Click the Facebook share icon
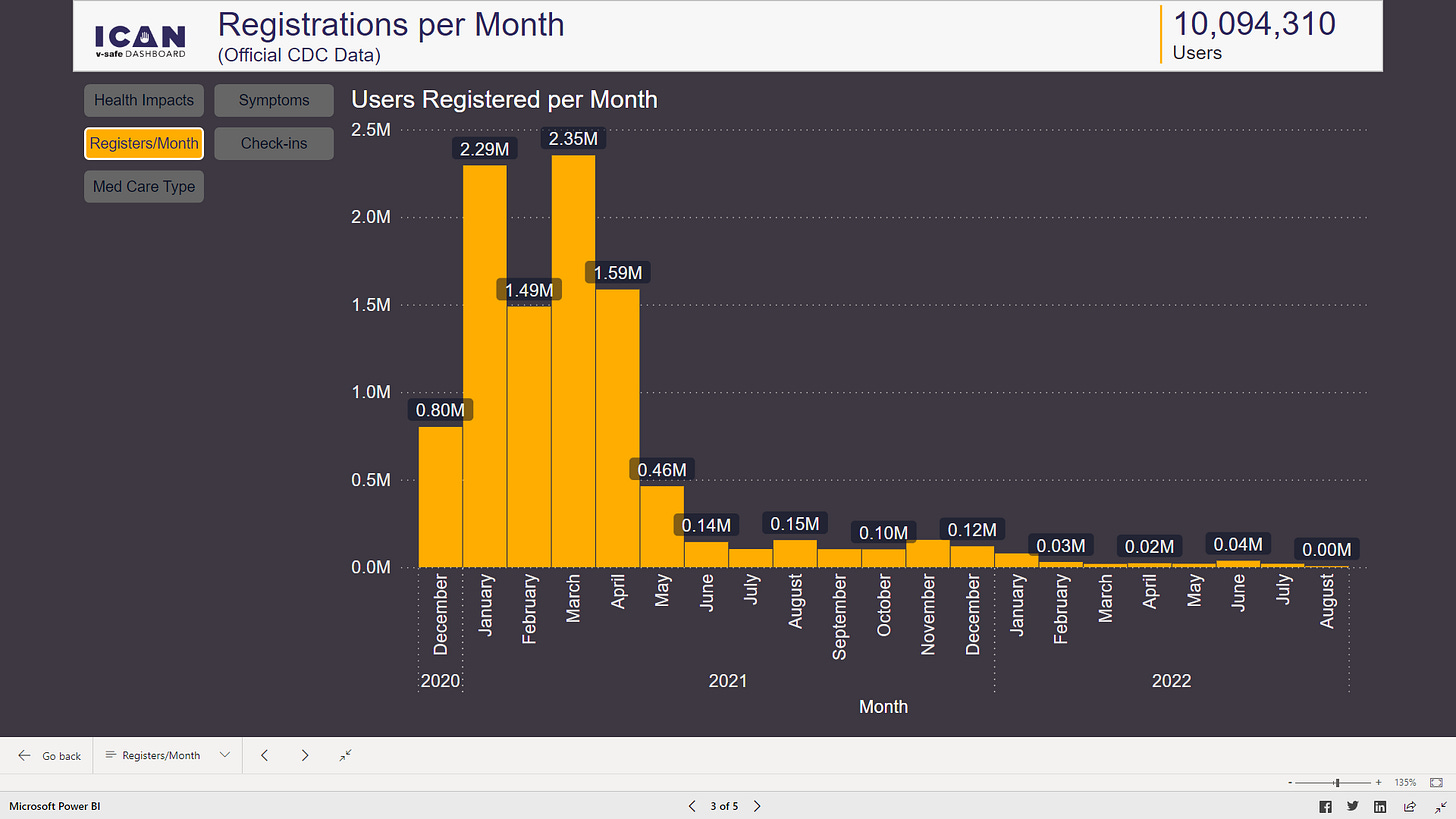Image resolution: width=1456 pixels, height=819 pixels. point(1325,806)
